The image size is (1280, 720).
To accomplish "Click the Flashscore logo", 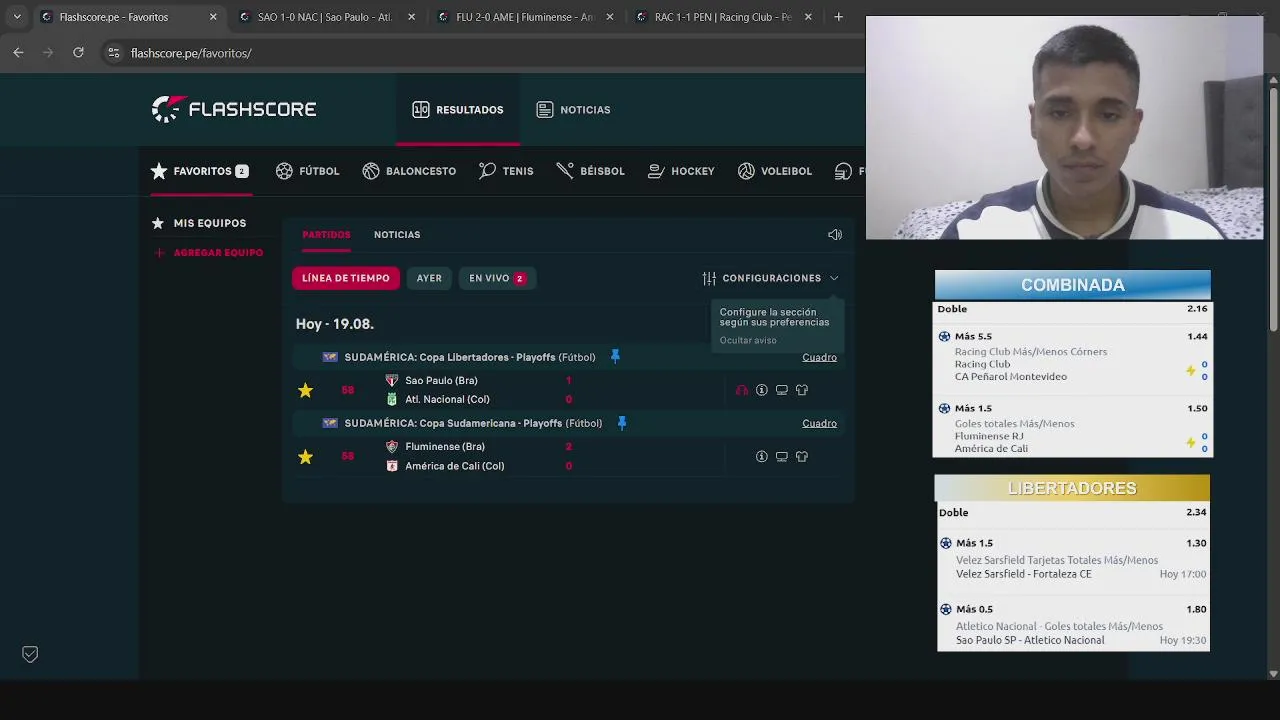I will coord(234,109).
